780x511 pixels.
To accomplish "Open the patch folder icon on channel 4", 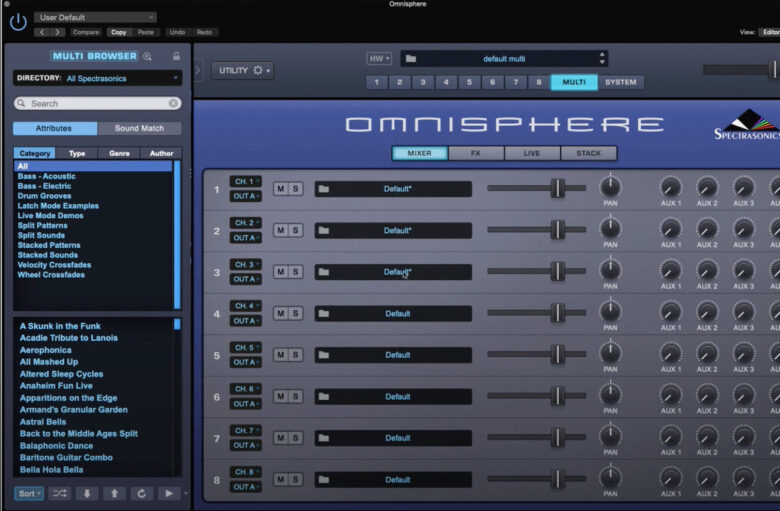I will 324,313.
